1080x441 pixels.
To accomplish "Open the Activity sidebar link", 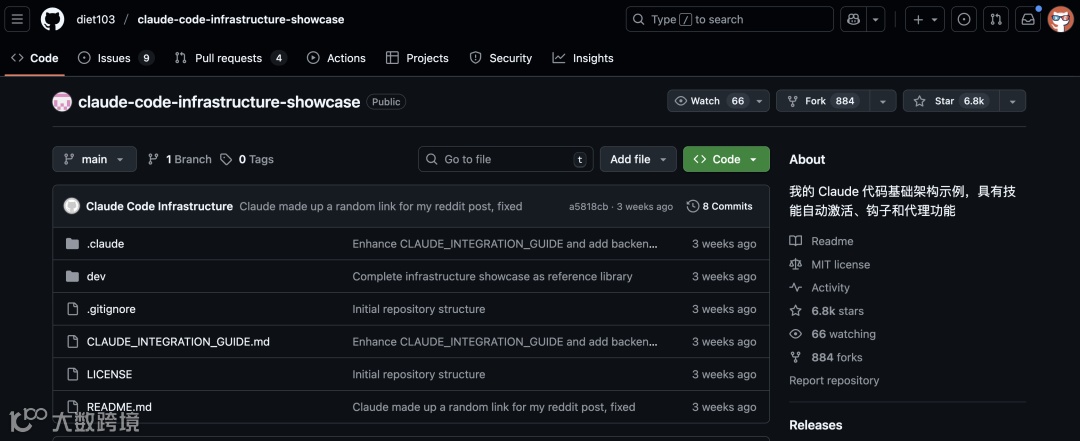I will click(820, 288).
